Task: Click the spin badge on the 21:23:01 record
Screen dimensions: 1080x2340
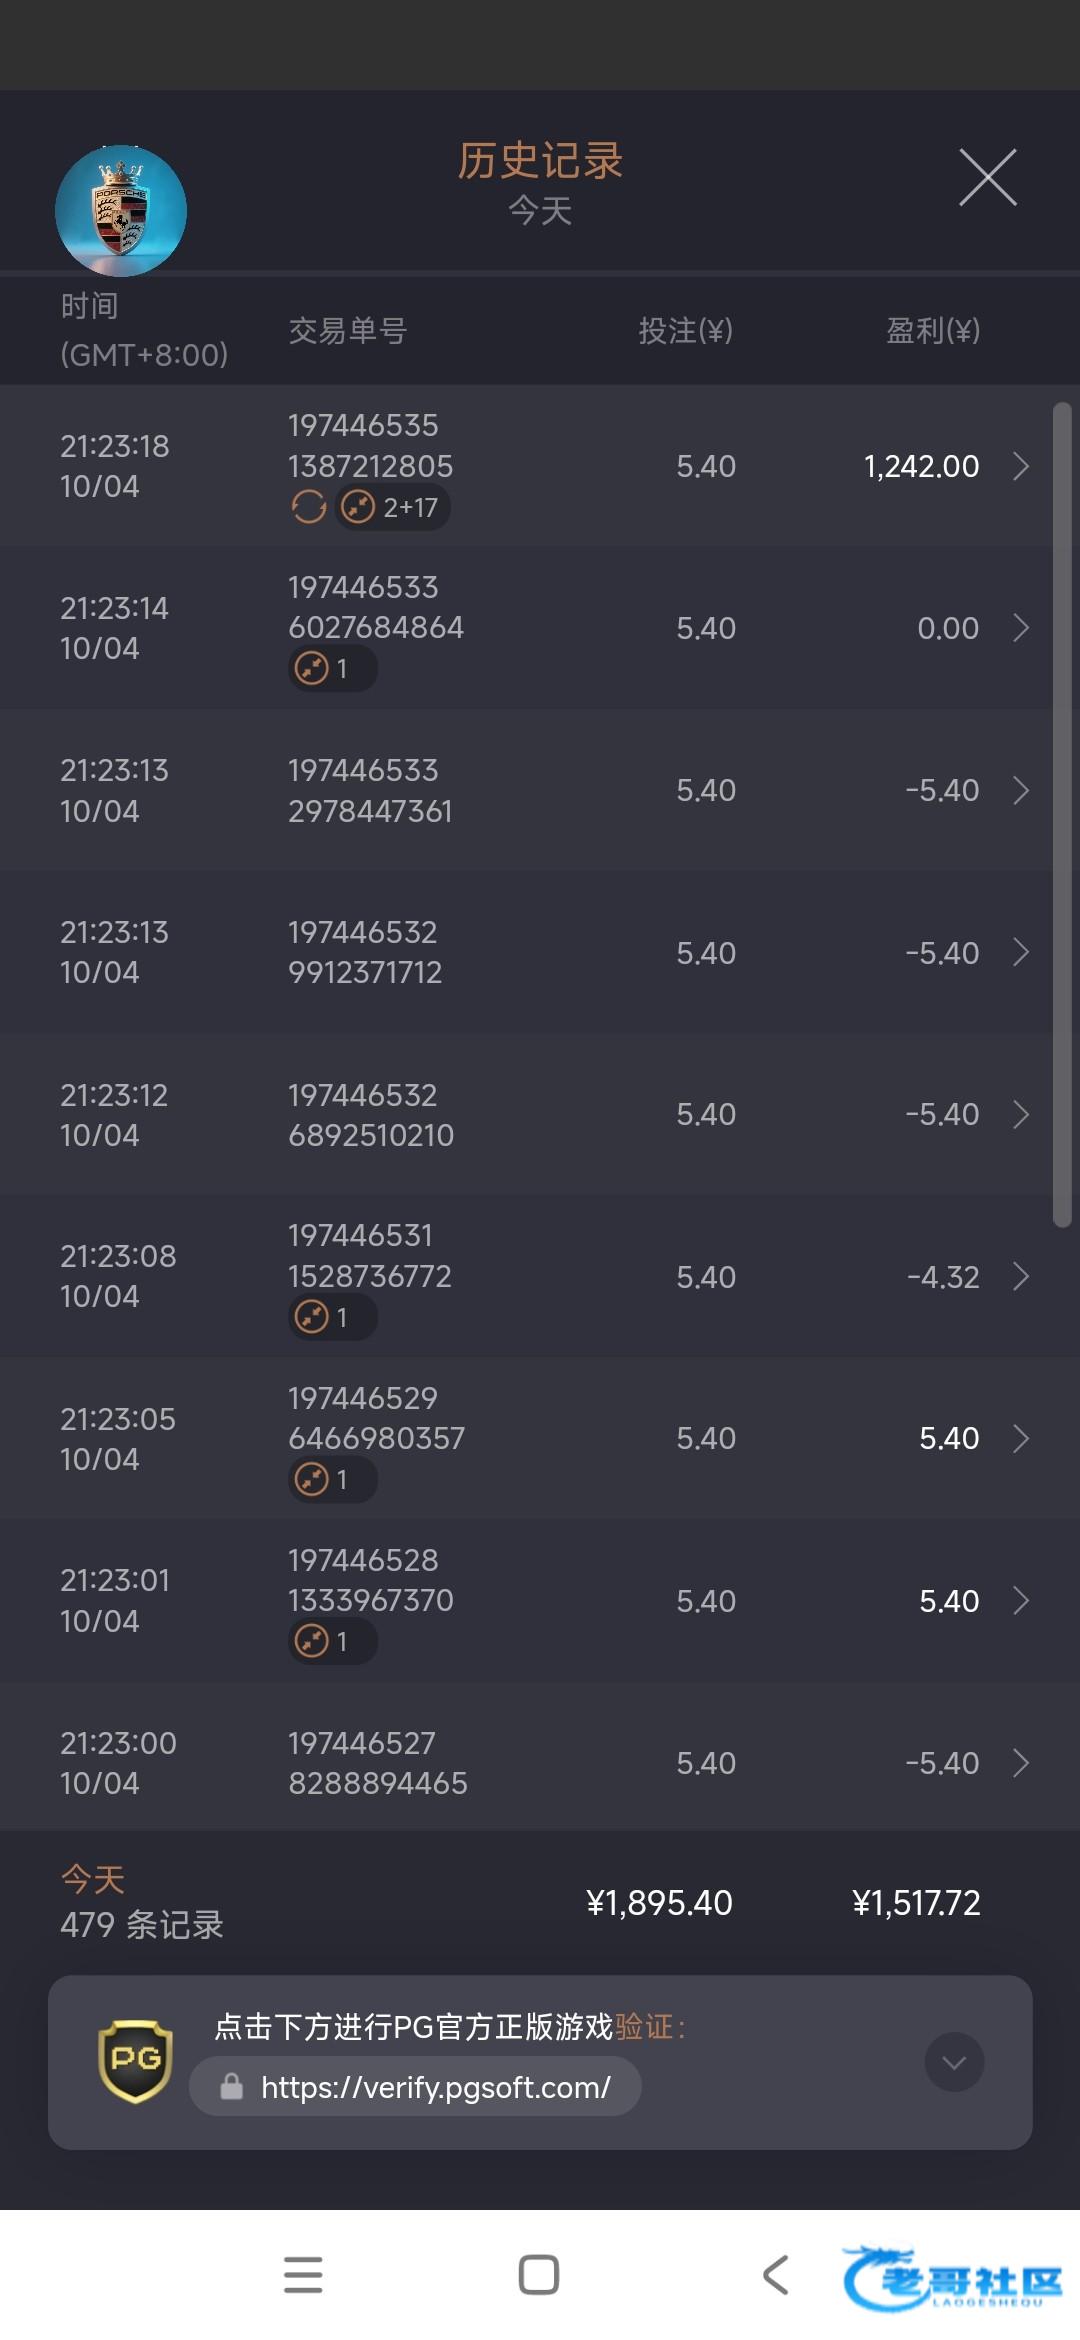Action: coord(332,1641)
